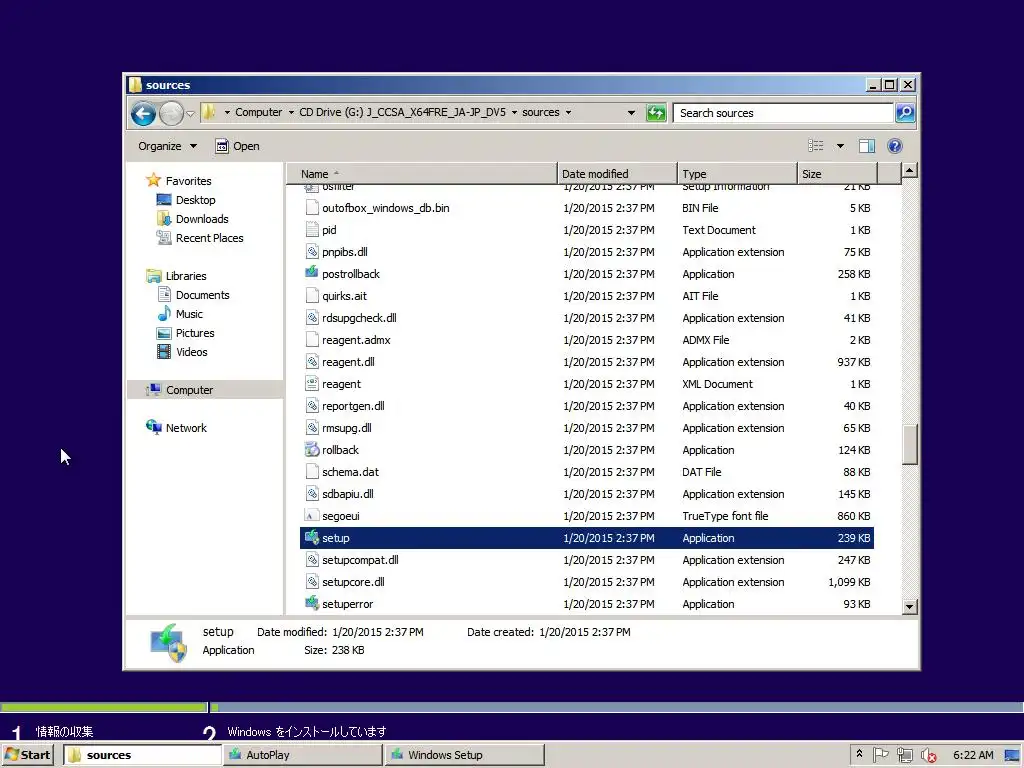
Task: Select the rdsupgcheck.dll file icon
Action: pos(312,318)
